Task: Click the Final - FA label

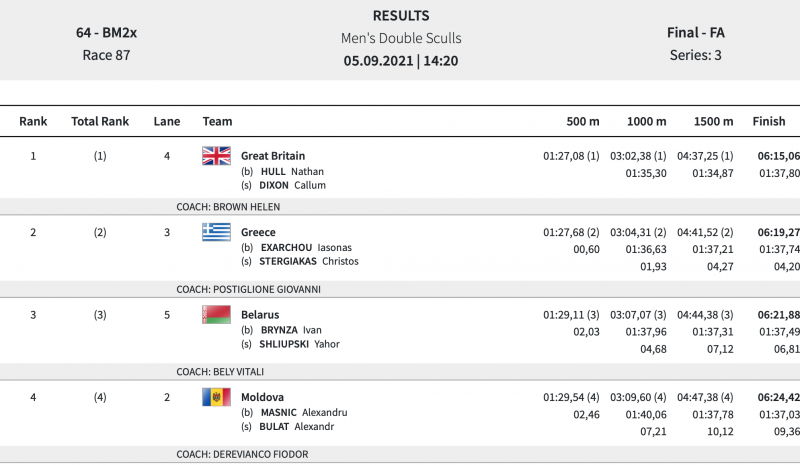Action: pos(696,33)
